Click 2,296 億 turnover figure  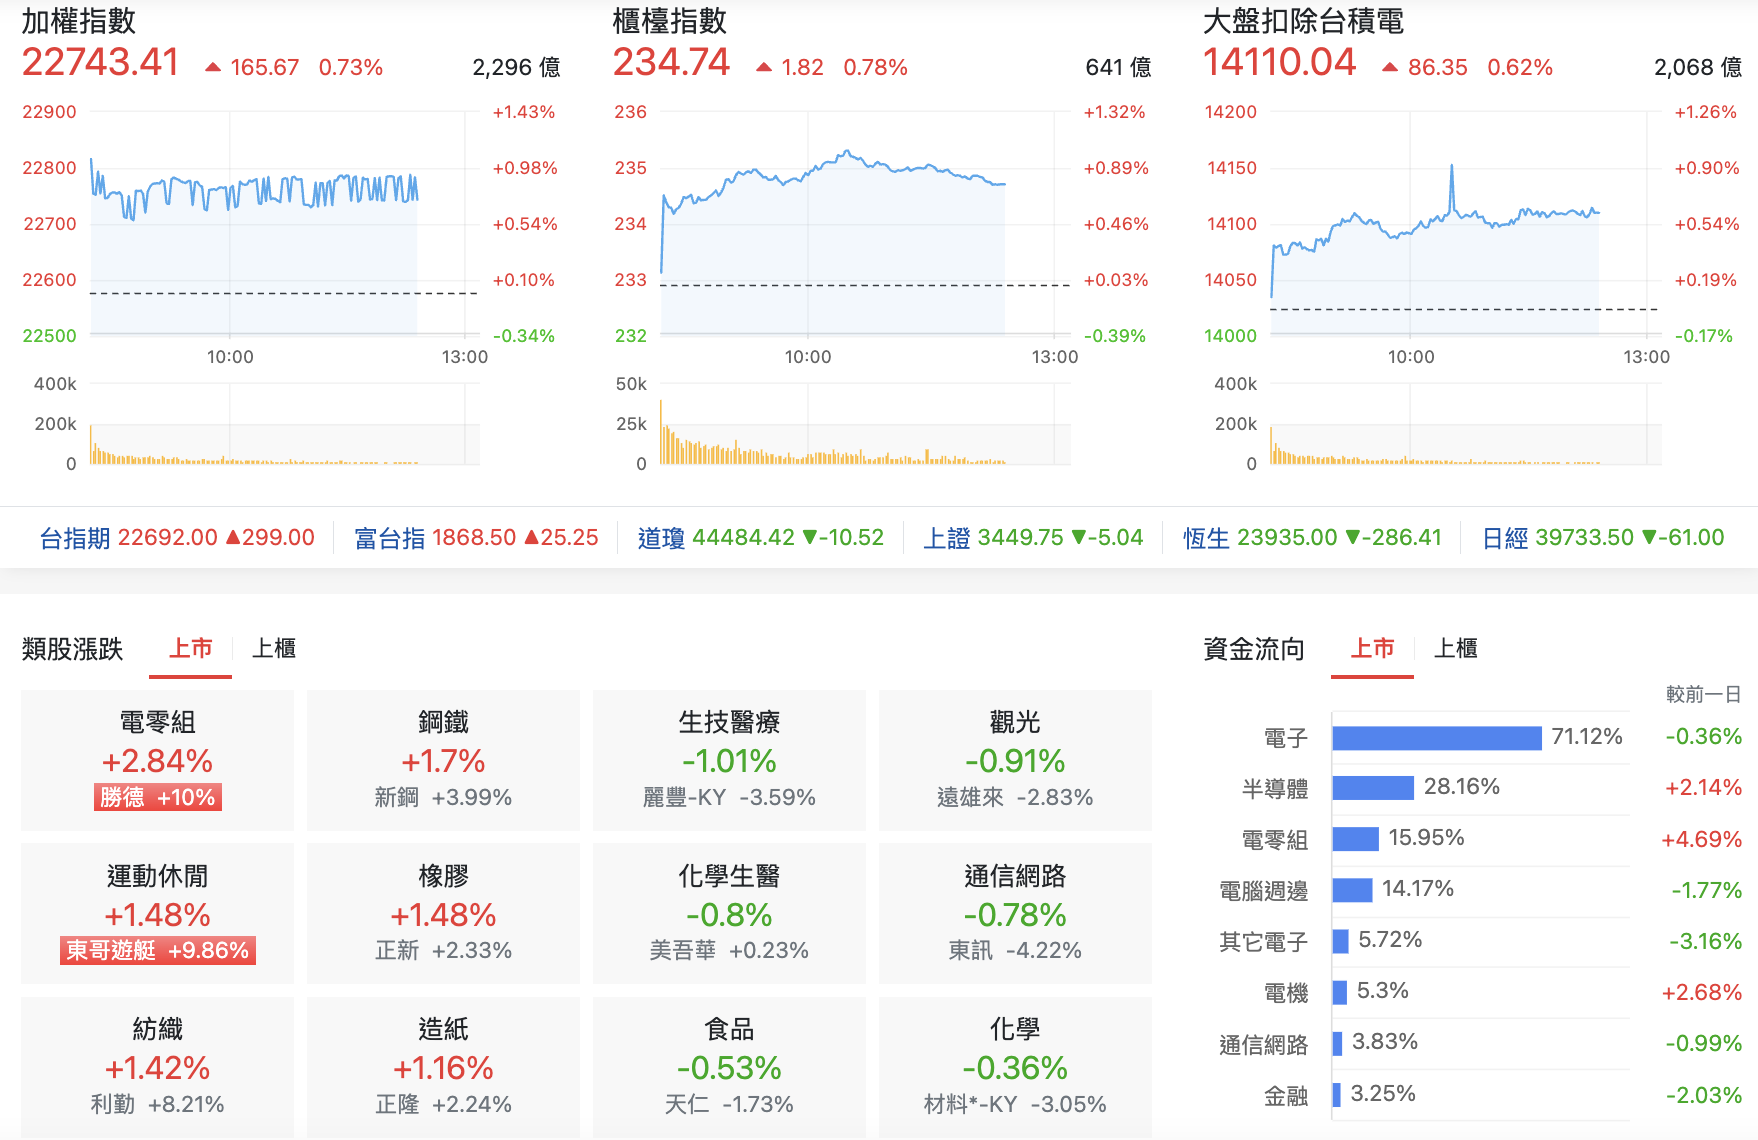[x=516, y=67]
